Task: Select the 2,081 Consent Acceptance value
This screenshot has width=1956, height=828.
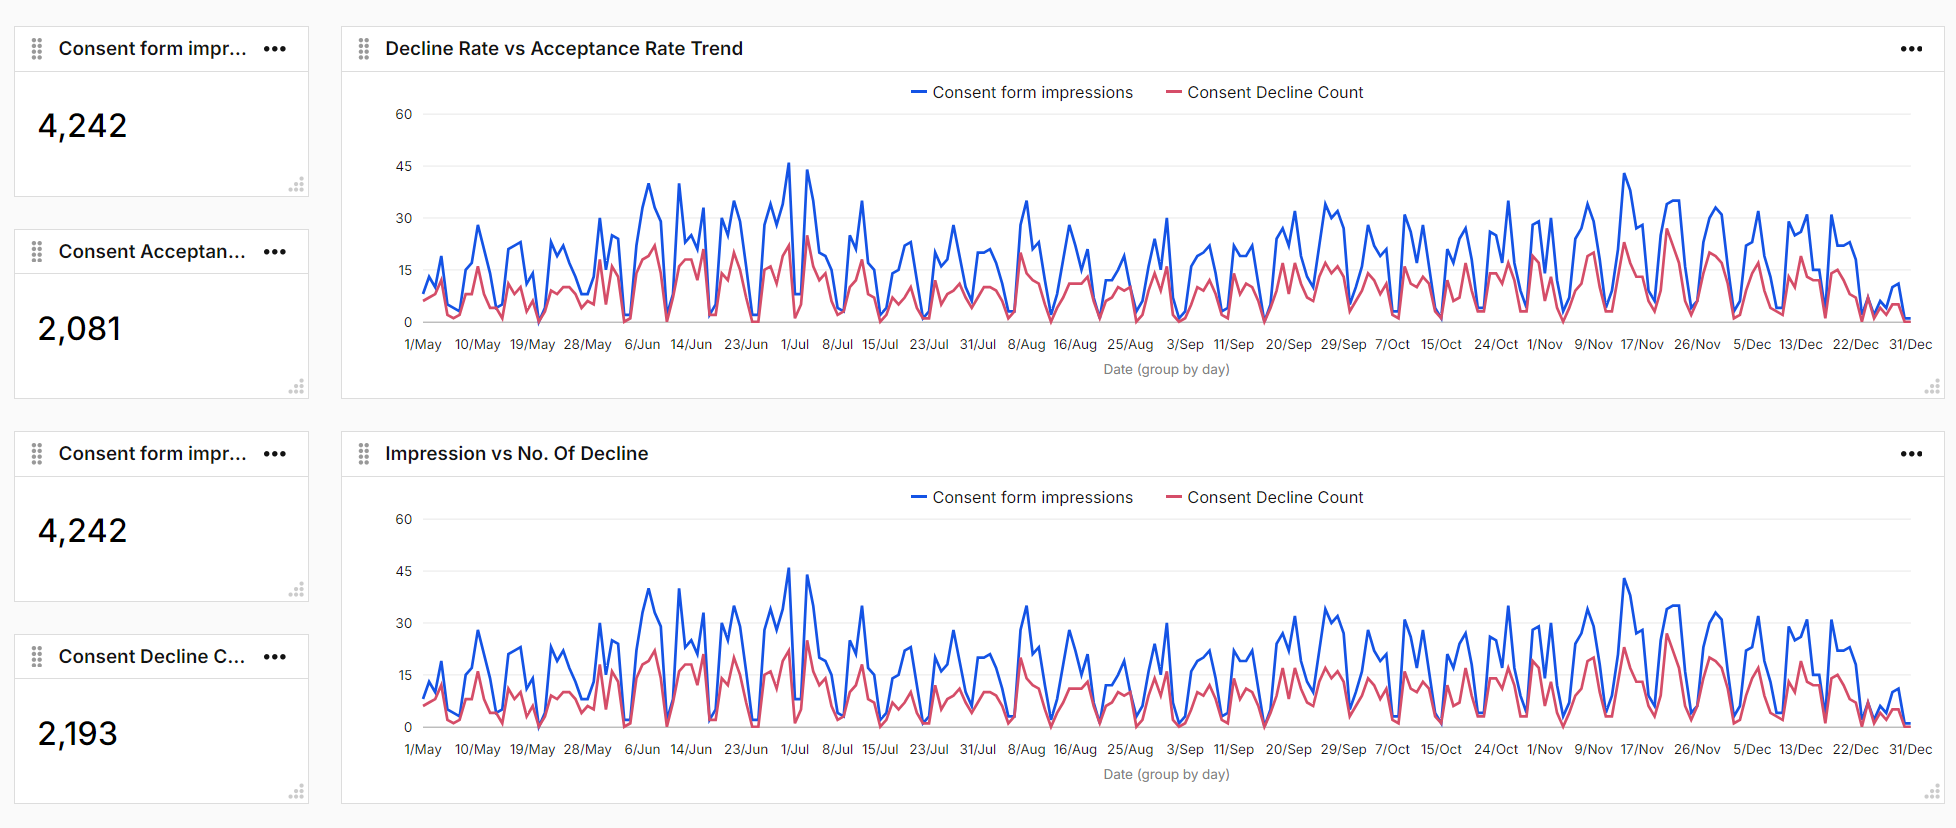Action: coord(80,328)
